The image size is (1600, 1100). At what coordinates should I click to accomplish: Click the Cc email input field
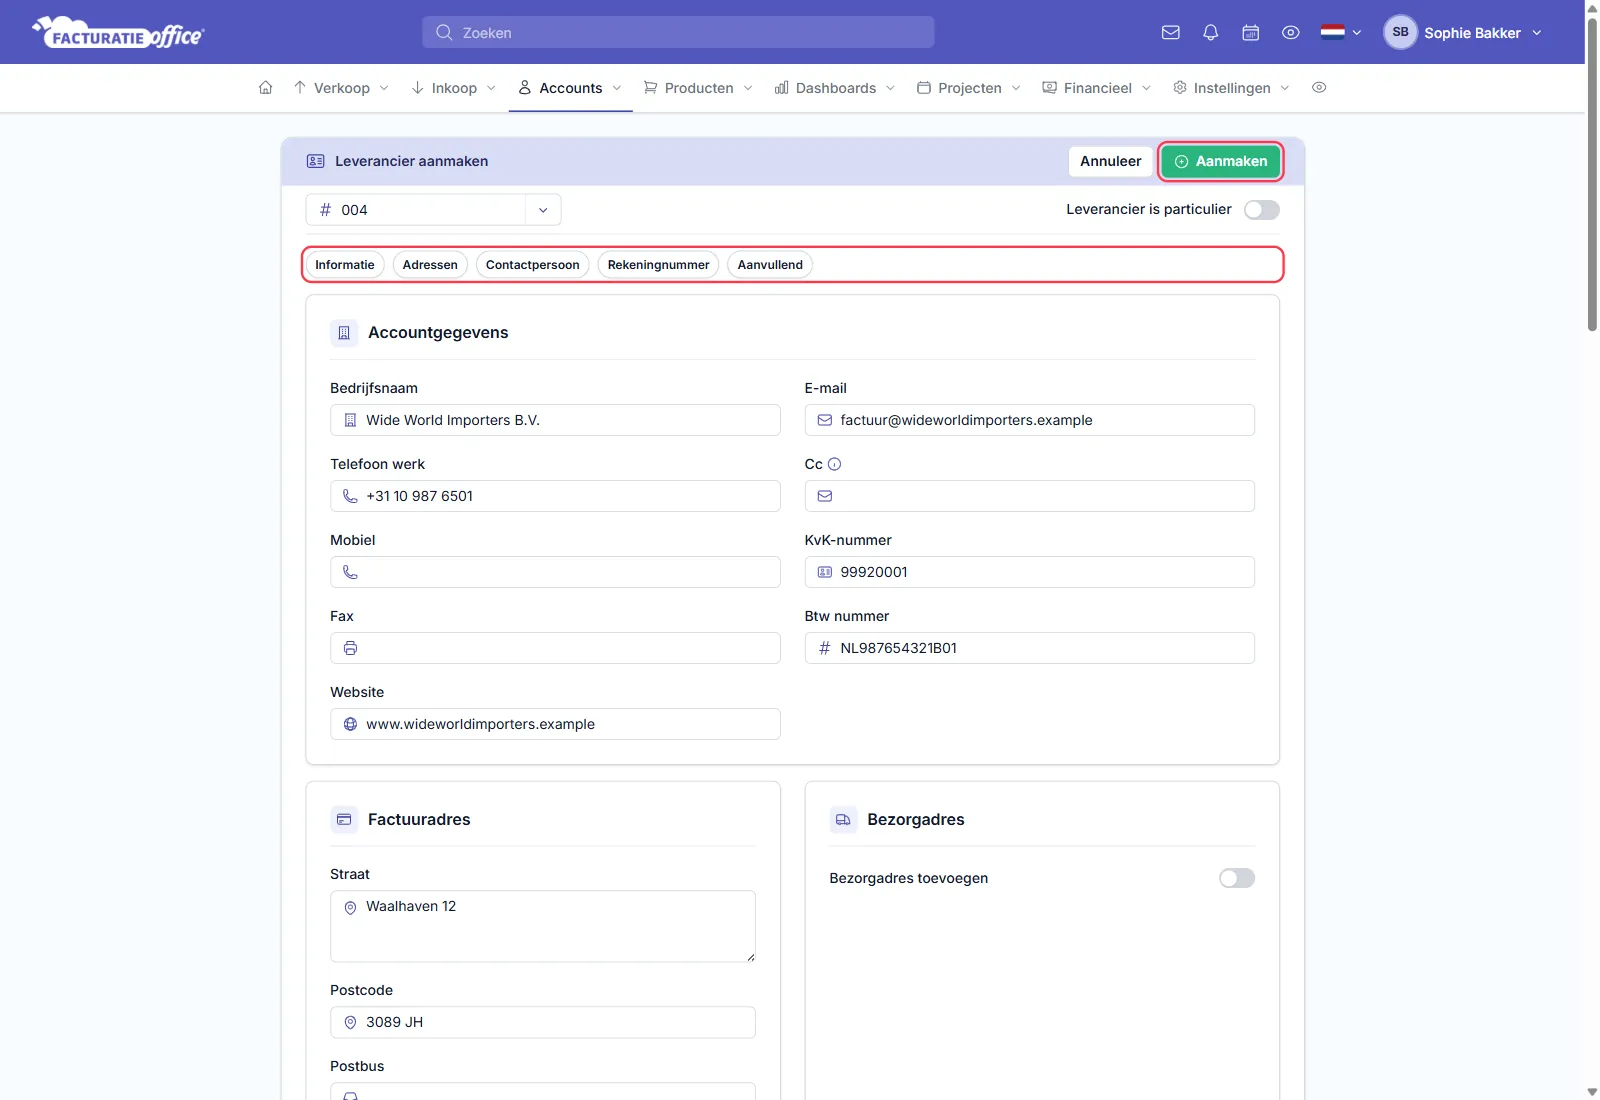(1029, 496)
